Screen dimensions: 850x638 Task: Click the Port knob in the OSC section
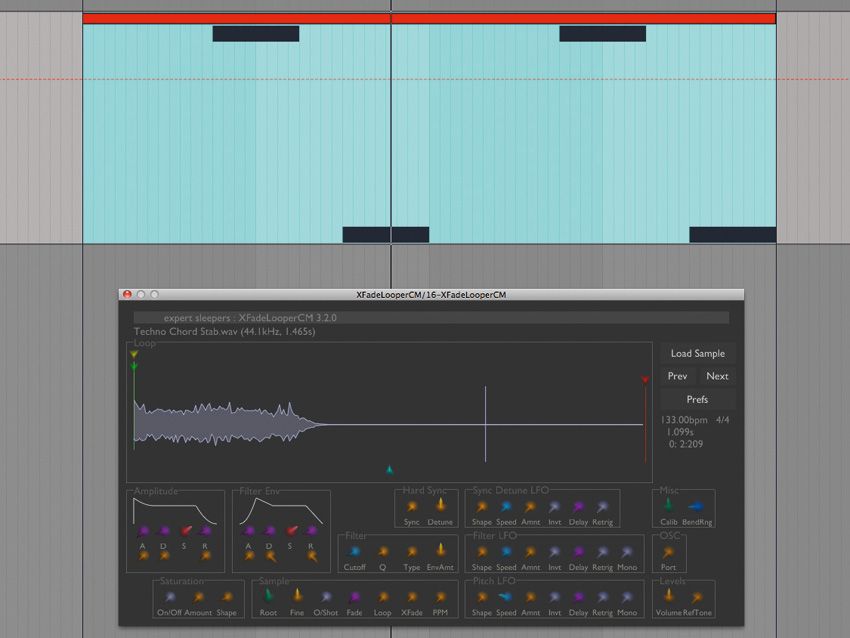[668, 552]
